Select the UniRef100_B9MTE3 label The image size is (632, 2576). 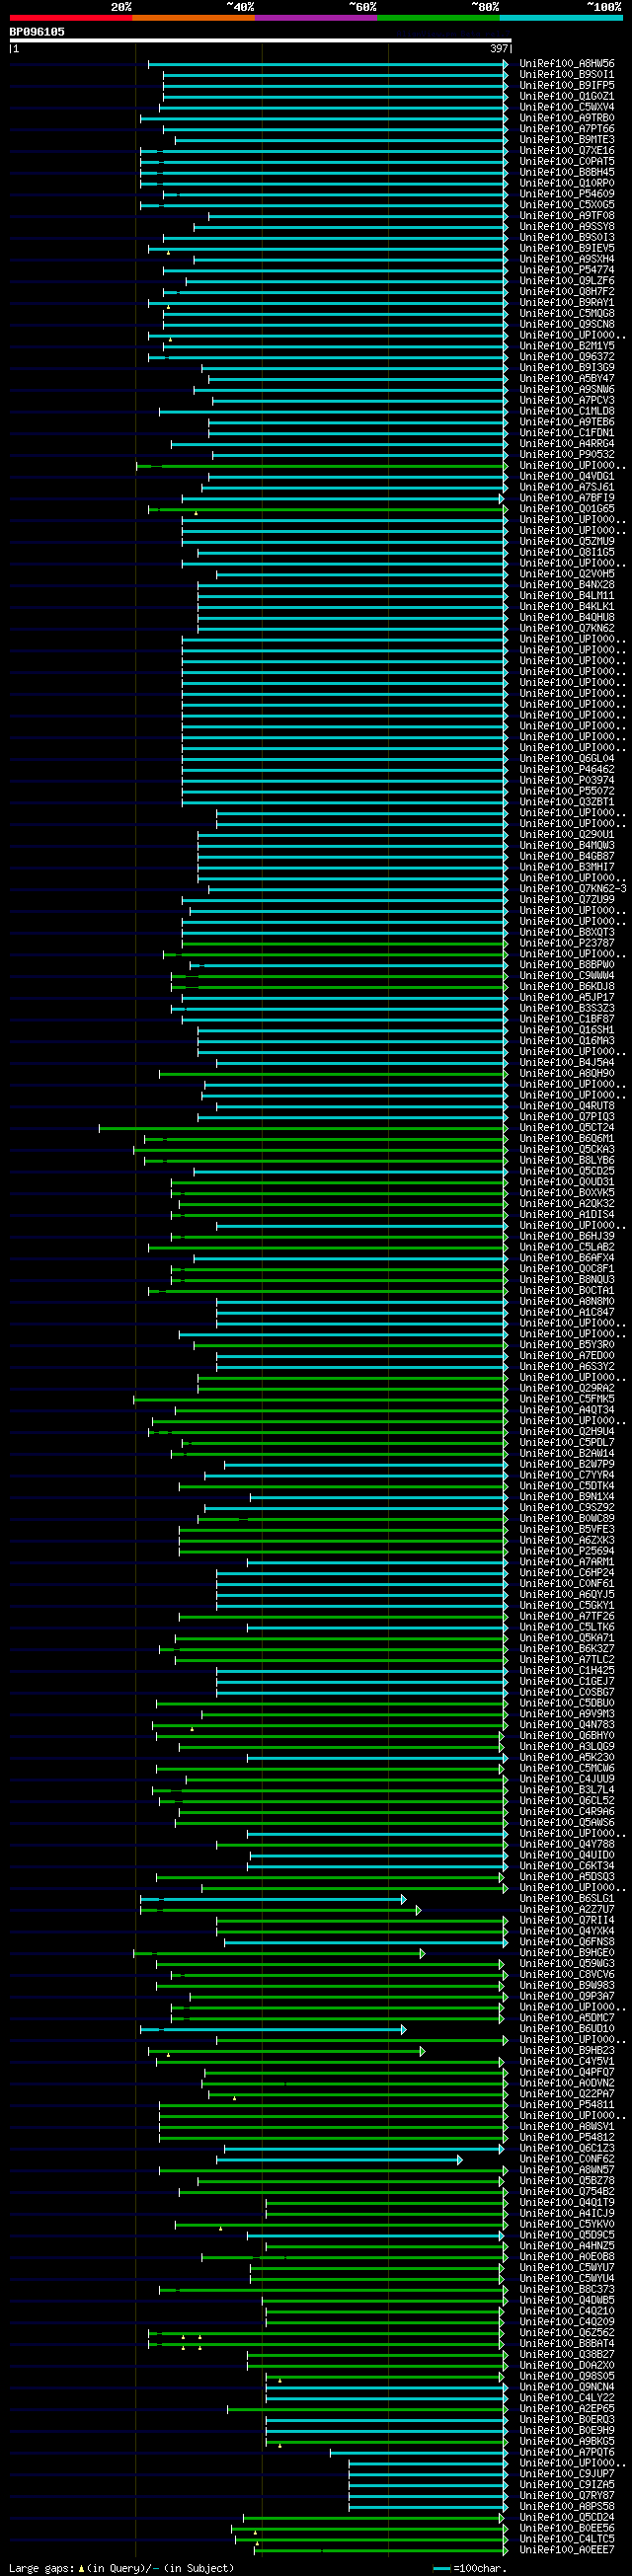pos(567,140)
